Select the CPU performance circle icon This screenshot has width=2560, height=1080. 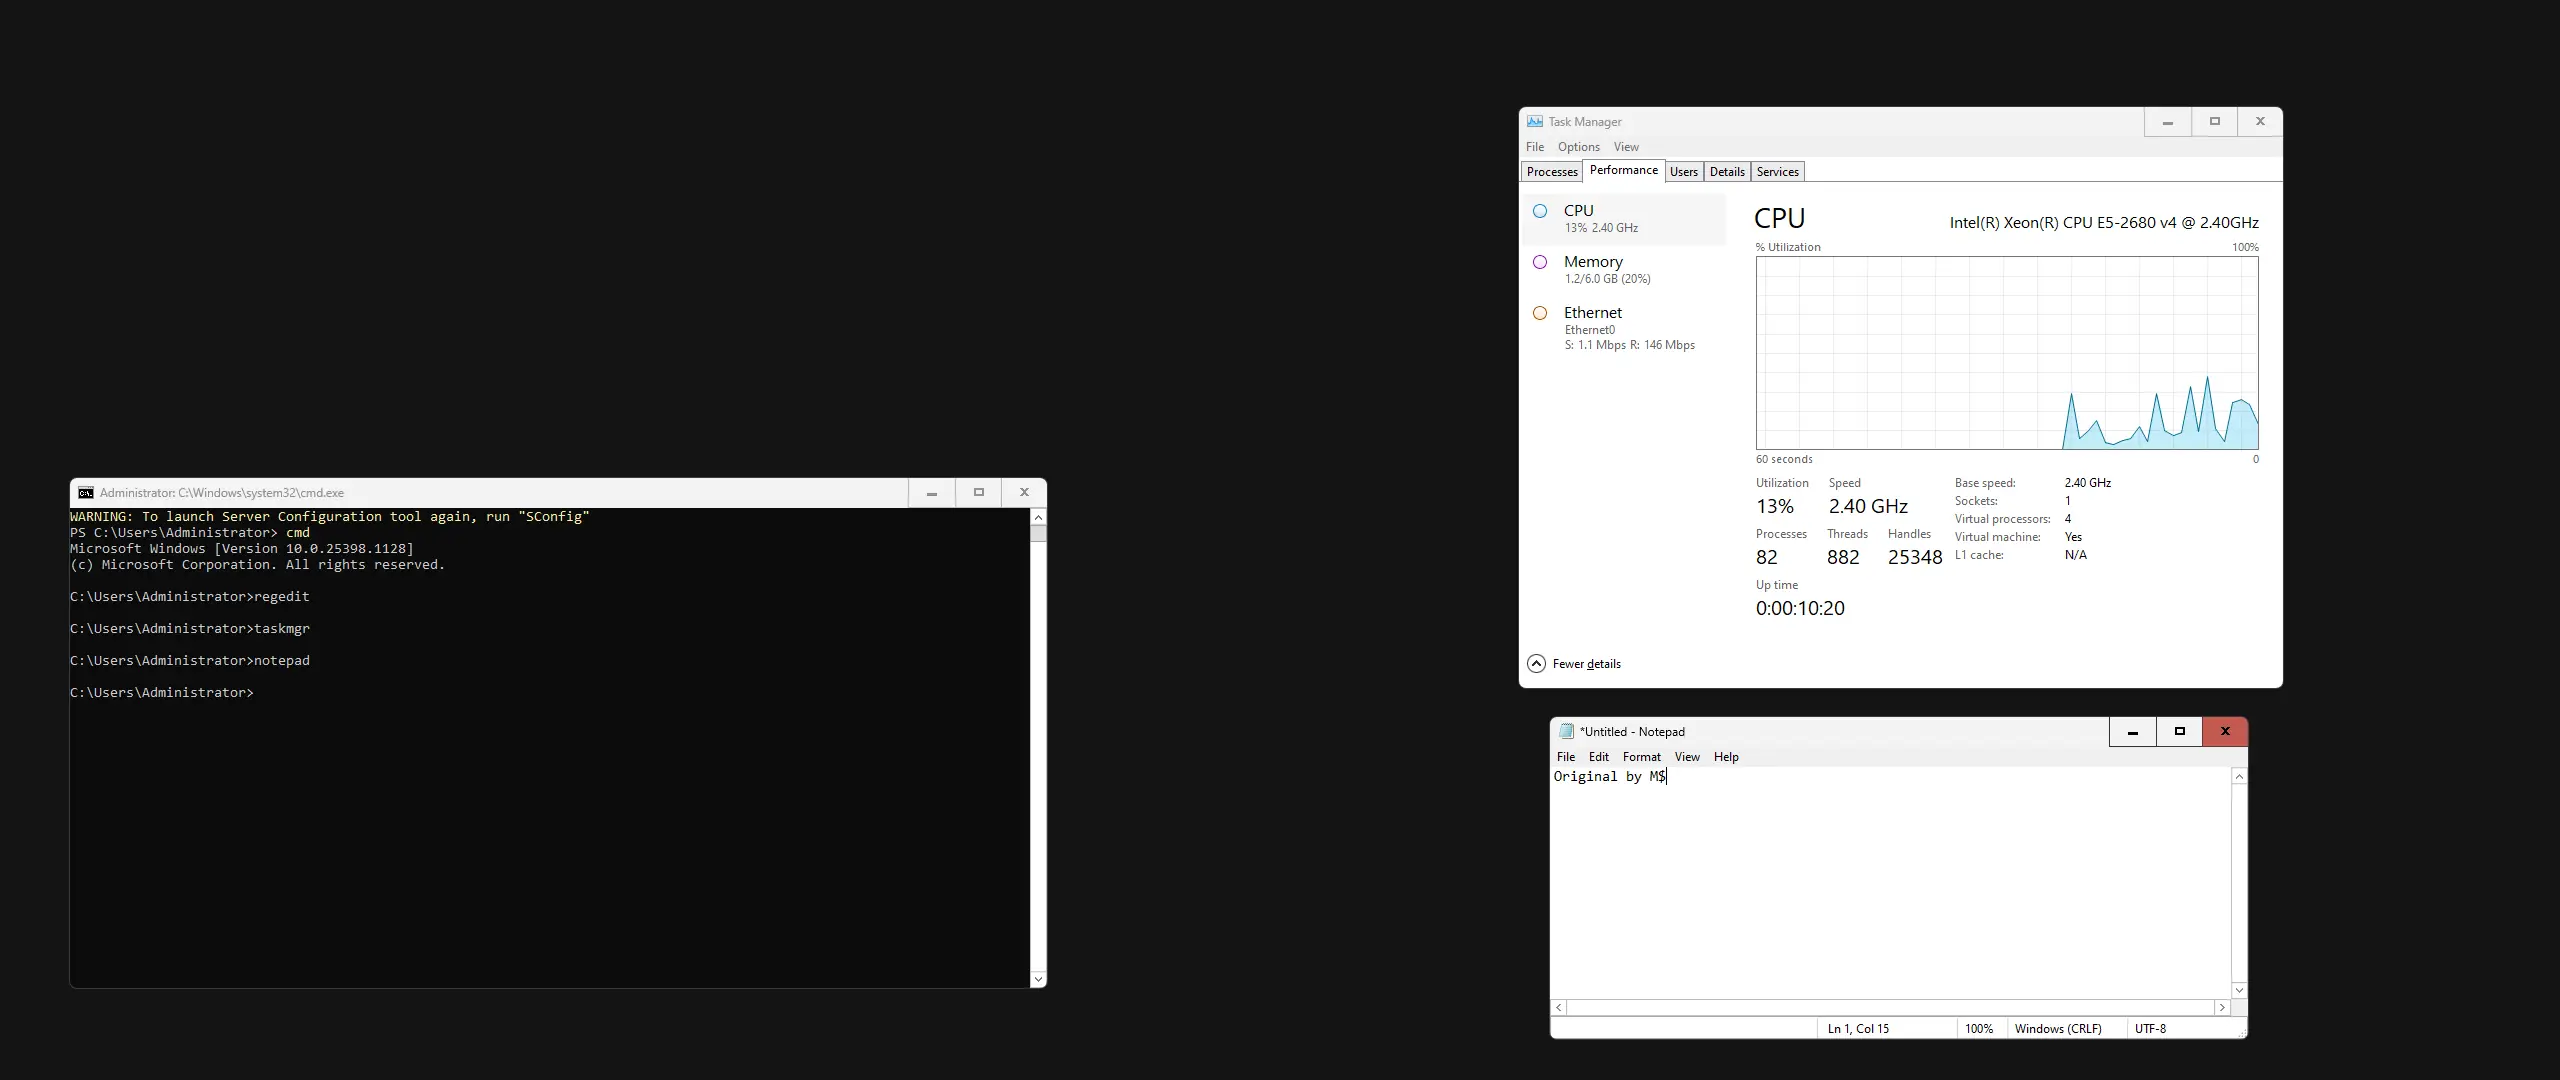1540,211
